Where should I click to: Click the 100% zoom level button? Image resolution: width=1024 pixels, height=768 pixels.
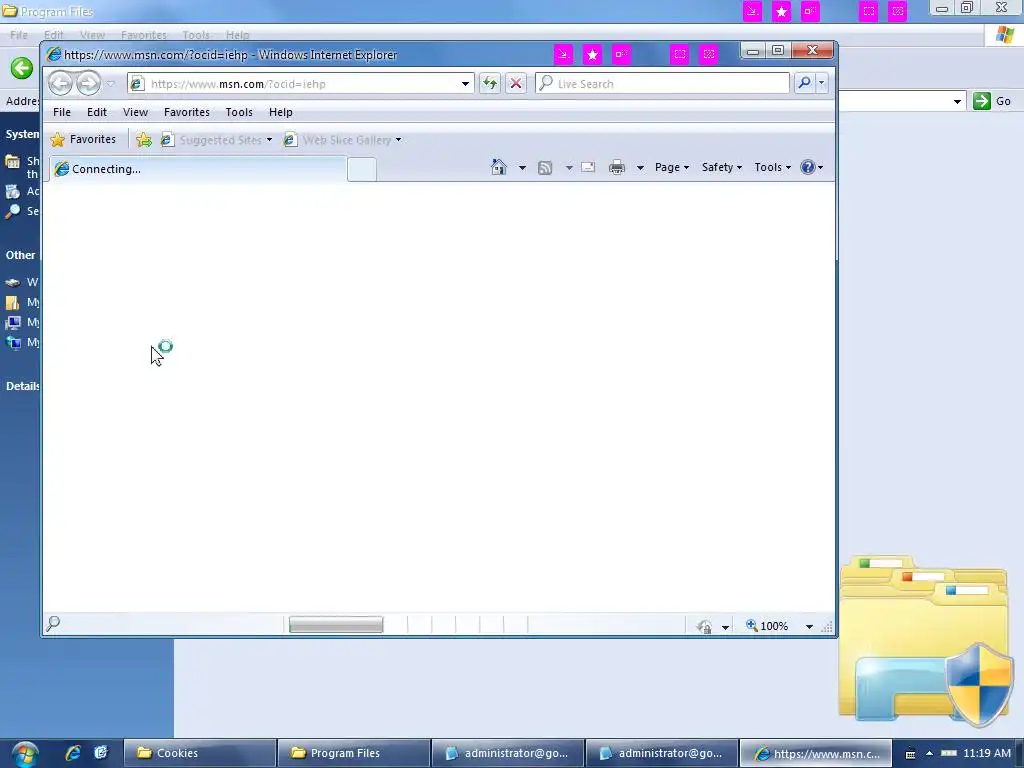pyautogui.click(x=767, y=626)
